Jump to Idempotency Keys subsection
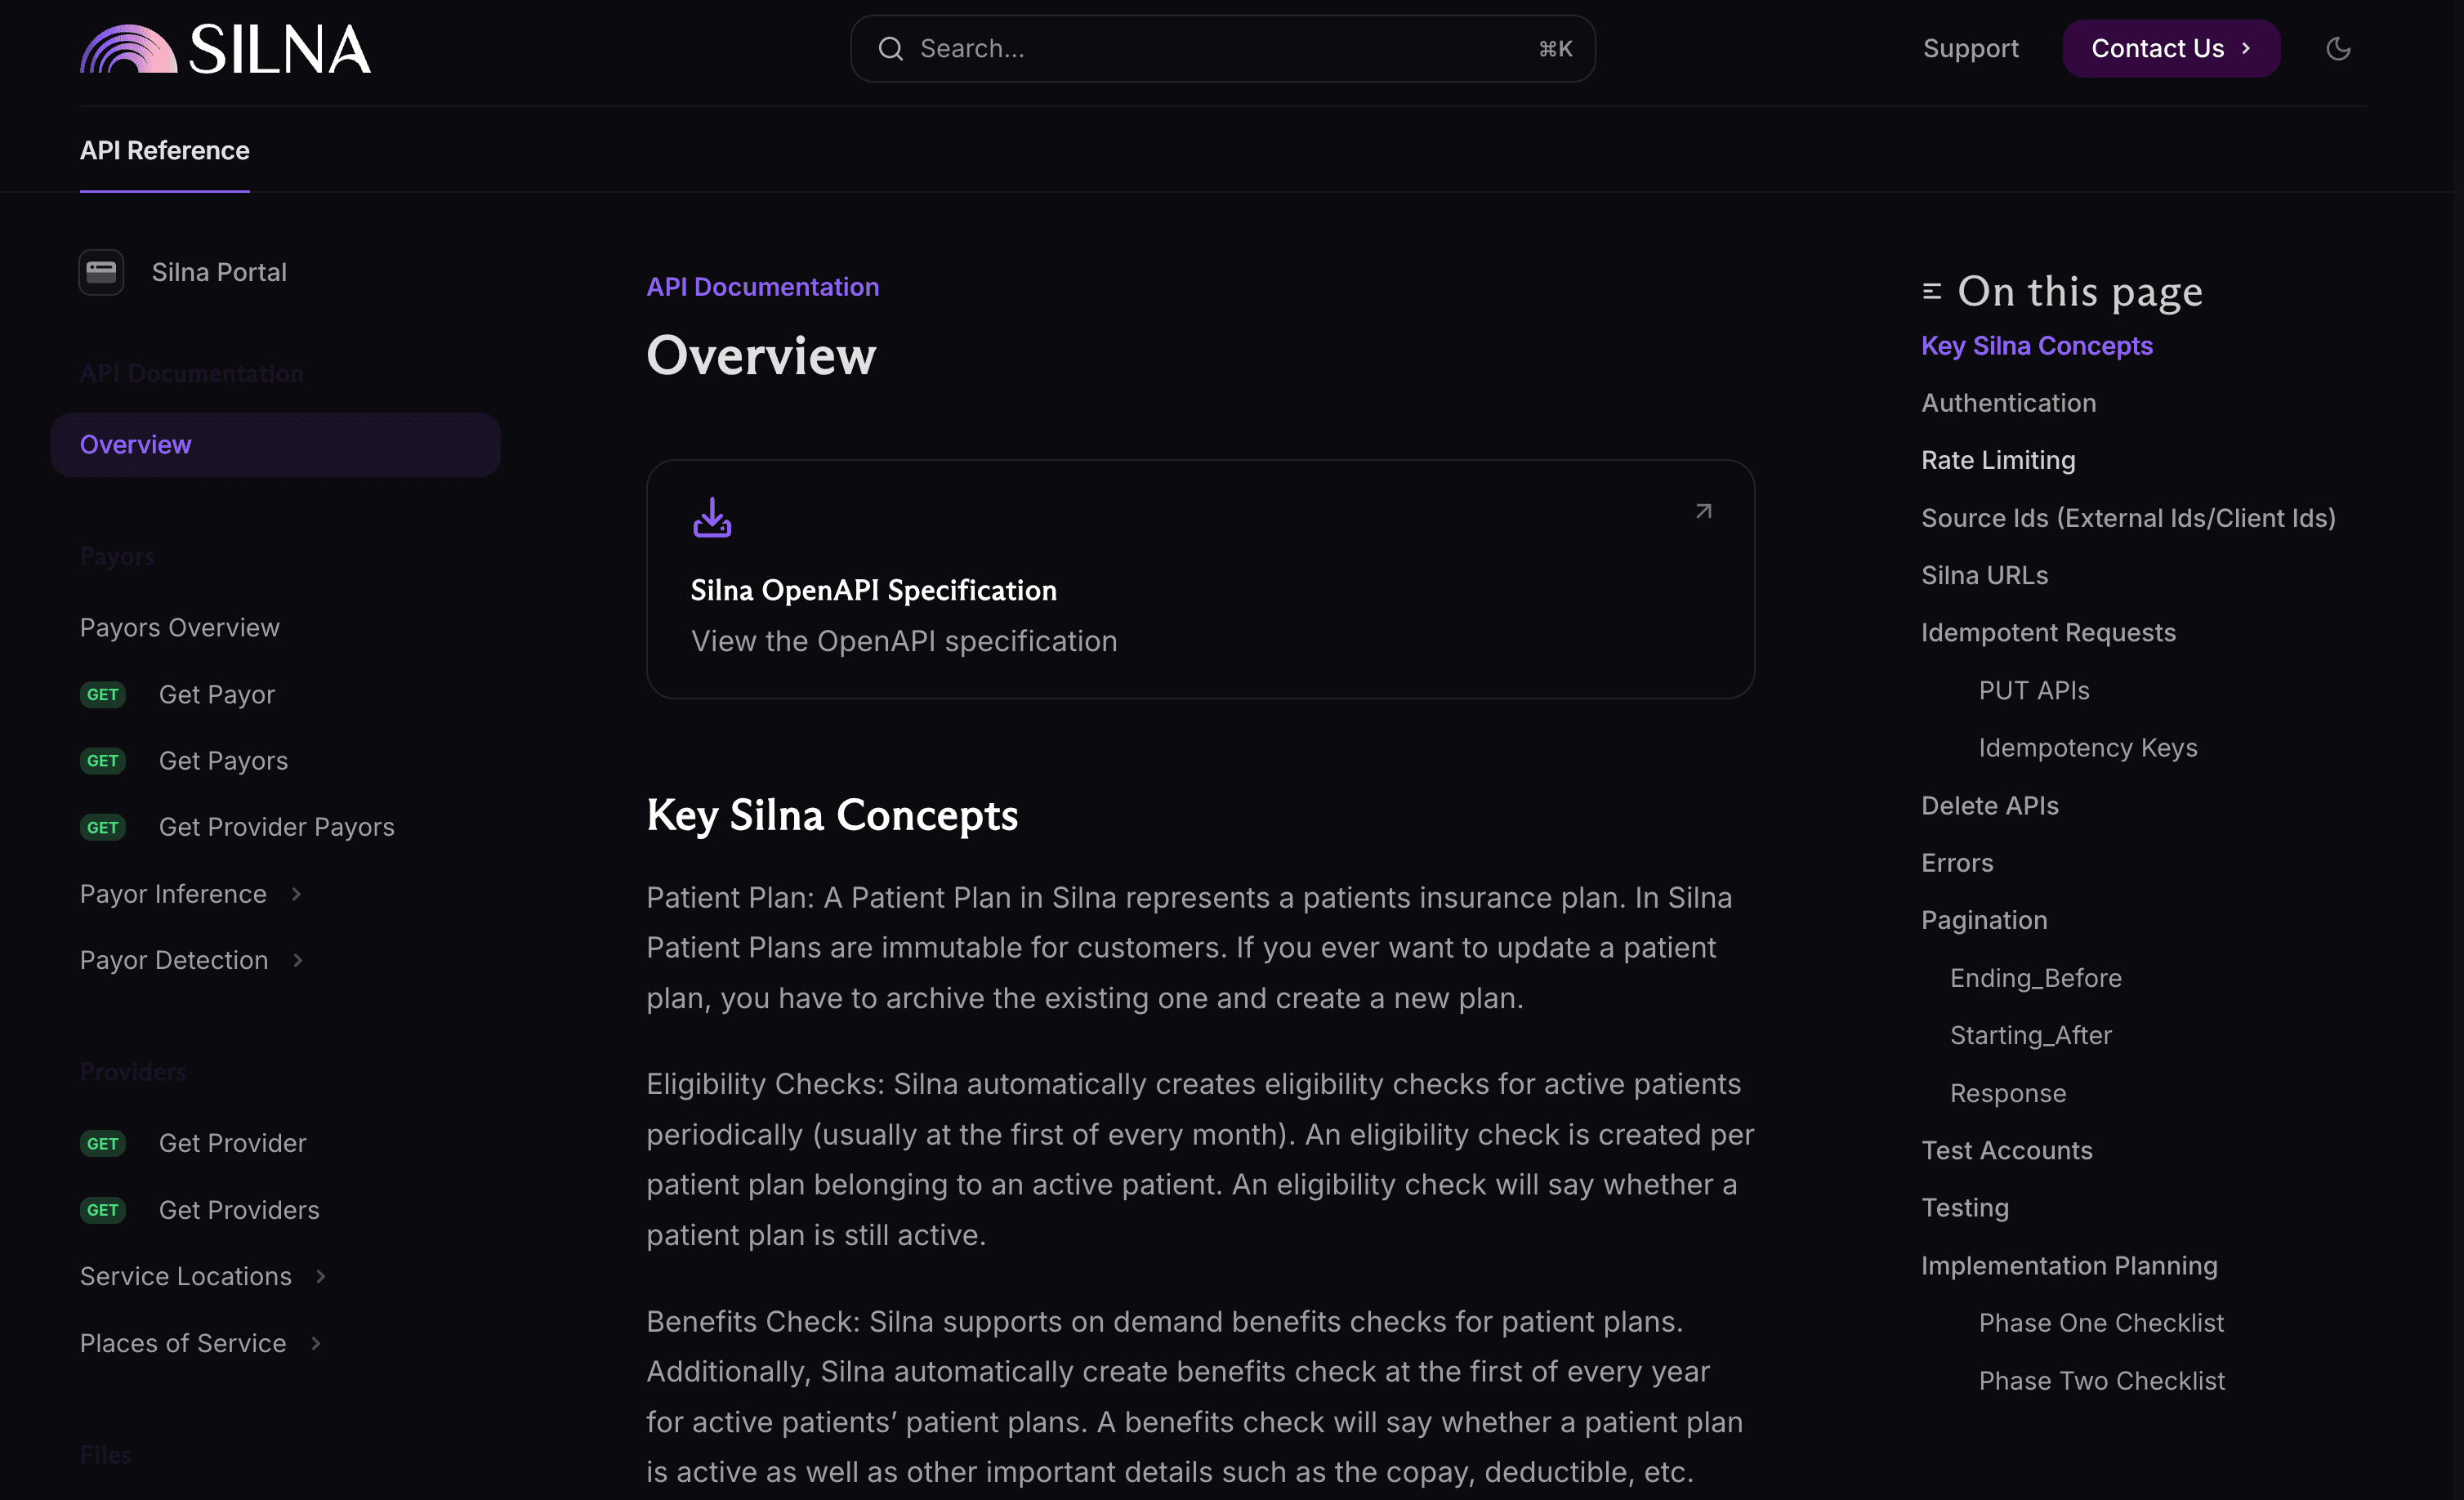This screenshot has height=1500, width=2464. (2088, 748)
